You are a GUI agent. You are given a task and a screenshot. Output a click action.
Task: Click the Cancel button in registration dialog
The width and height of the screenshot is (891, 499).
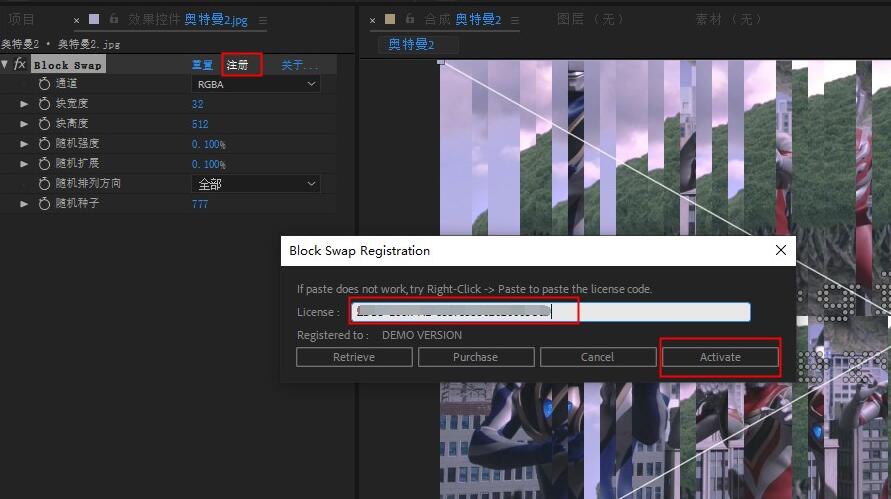[598, 357]
